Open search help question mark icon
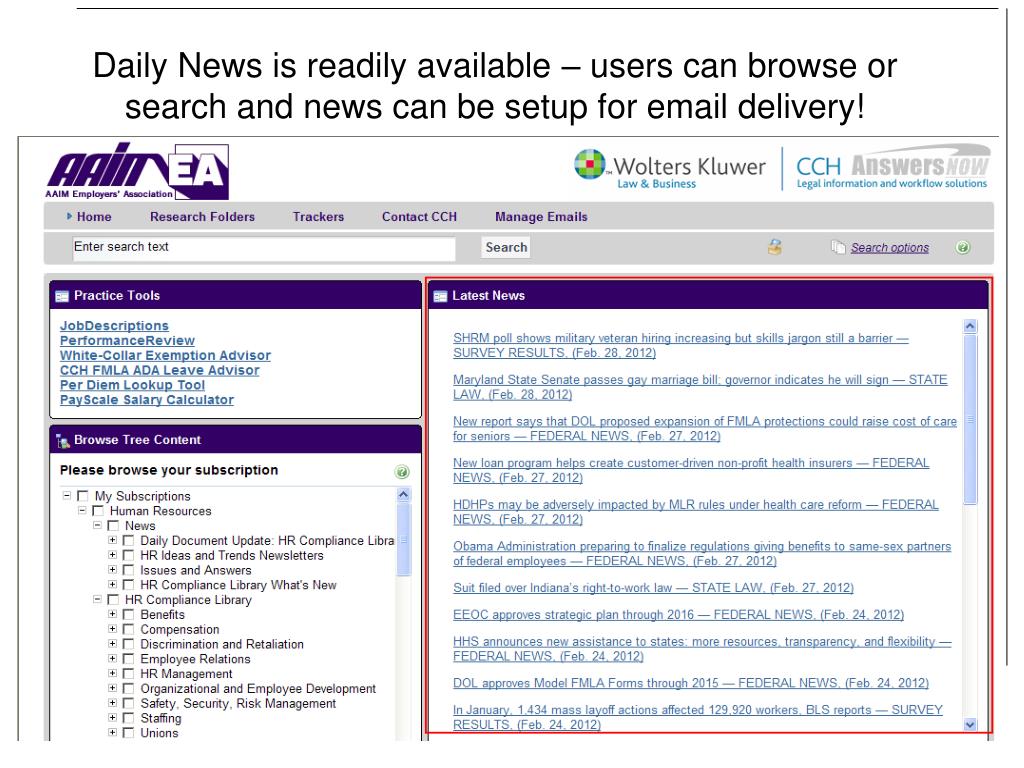The height and width of the screenshot is (768, 1024). click(x=963, y=248)
